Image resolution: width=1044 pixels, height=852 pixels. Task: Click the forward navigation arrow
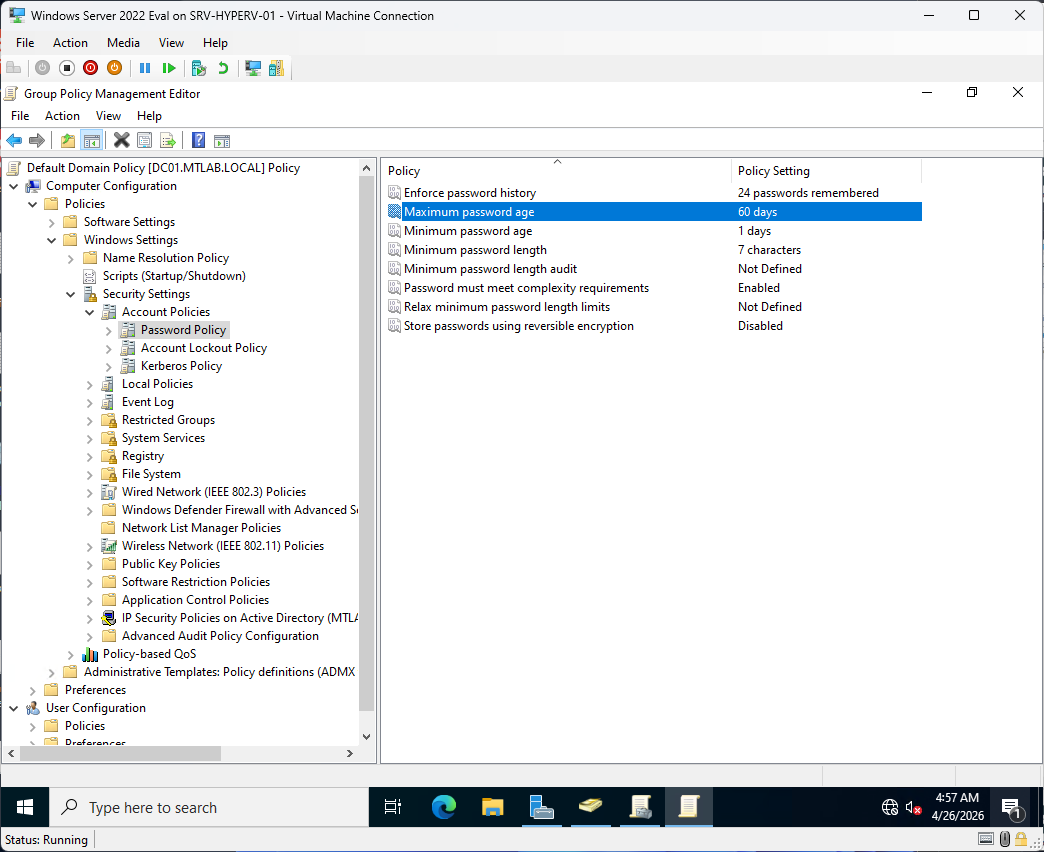click(37, 140)
